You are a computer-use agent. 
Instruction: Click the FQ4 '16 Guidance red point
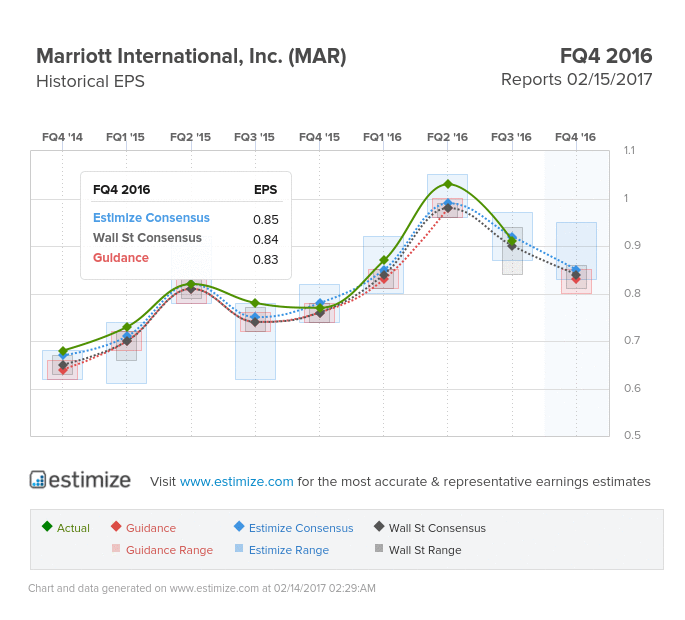tap(576, 280)
